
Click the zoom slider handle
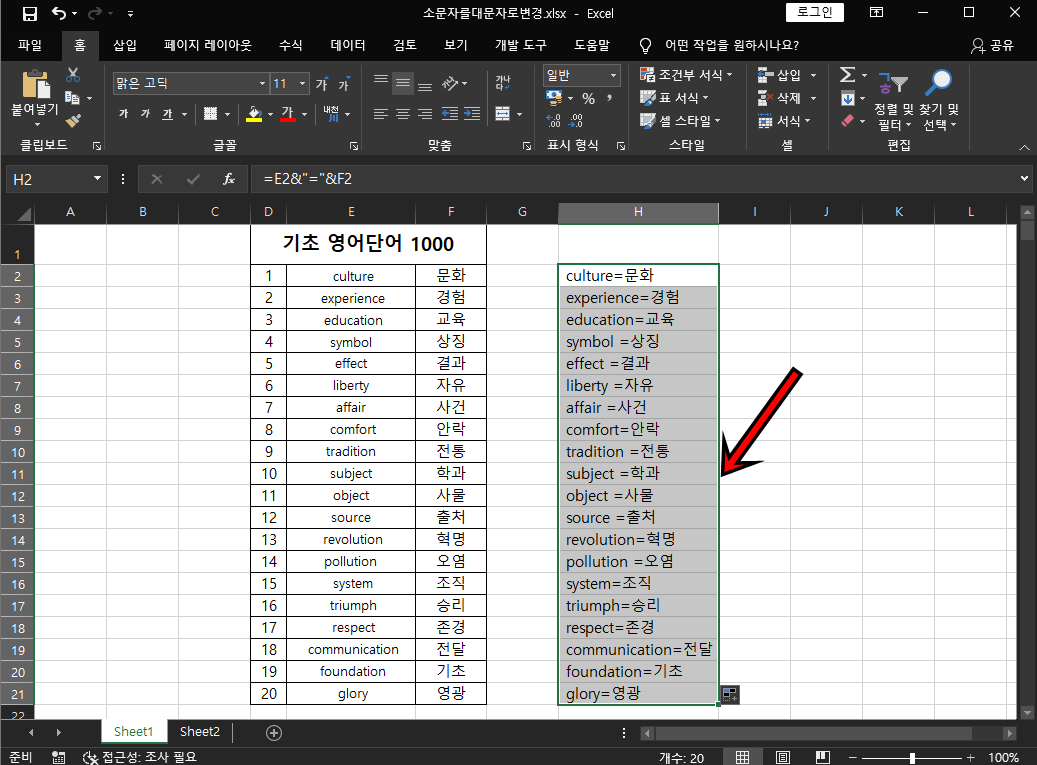pos(912,758)
